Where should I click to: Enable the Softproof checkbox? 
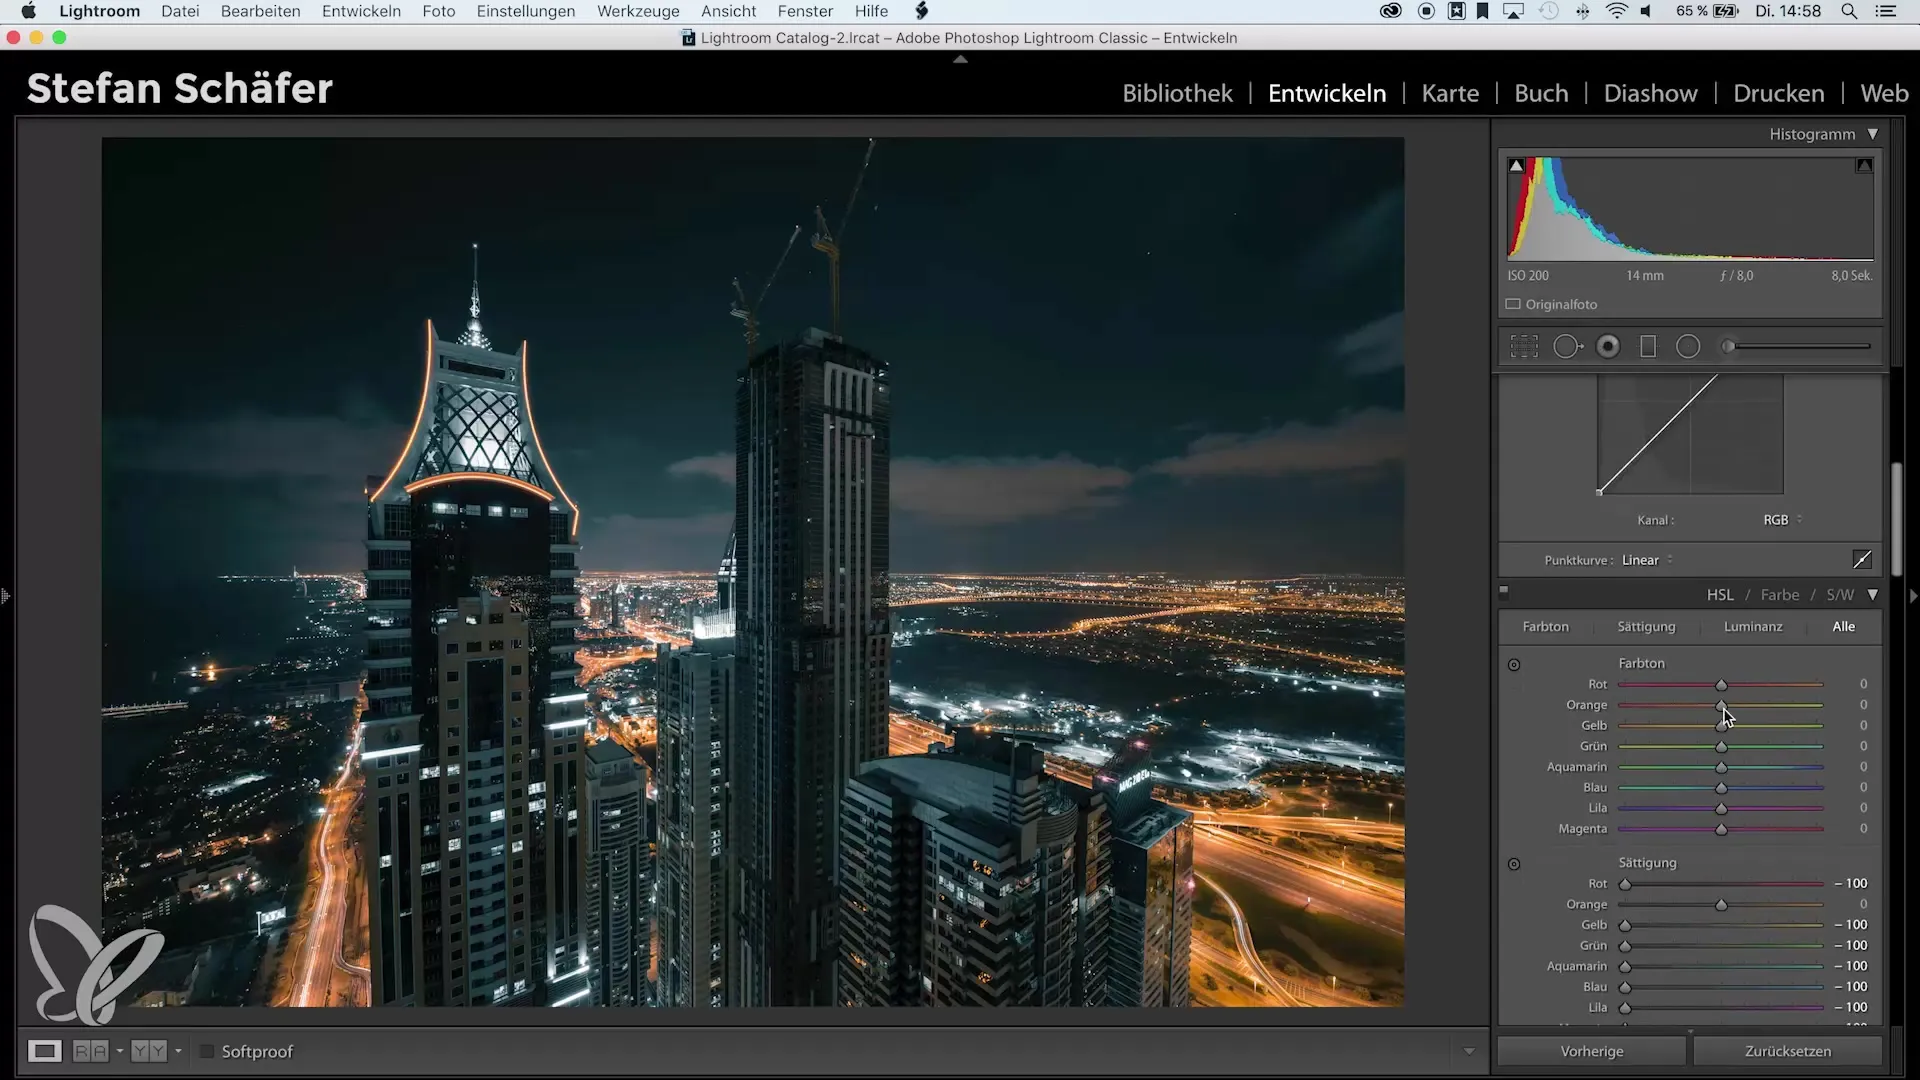click(x=207, y=1051)
